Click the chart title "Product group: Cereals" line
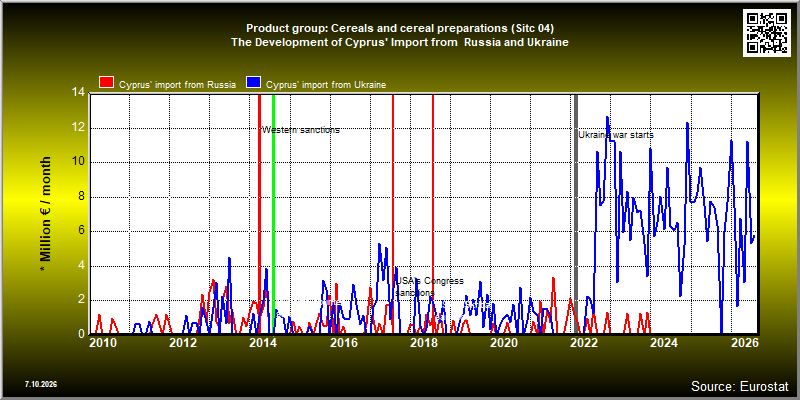The width and height of the screenshot is (800, 400). click(x=400, y=28)
